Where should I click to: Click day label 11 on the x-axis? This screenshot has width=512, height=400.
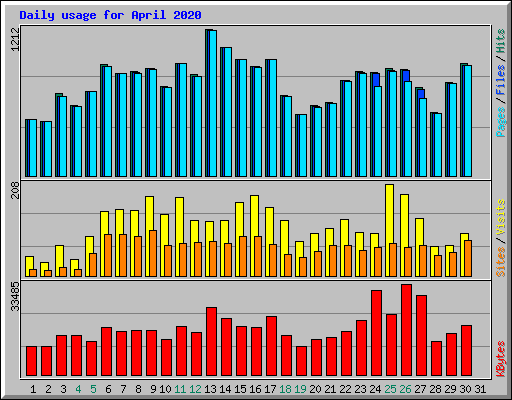pos(180,389)
